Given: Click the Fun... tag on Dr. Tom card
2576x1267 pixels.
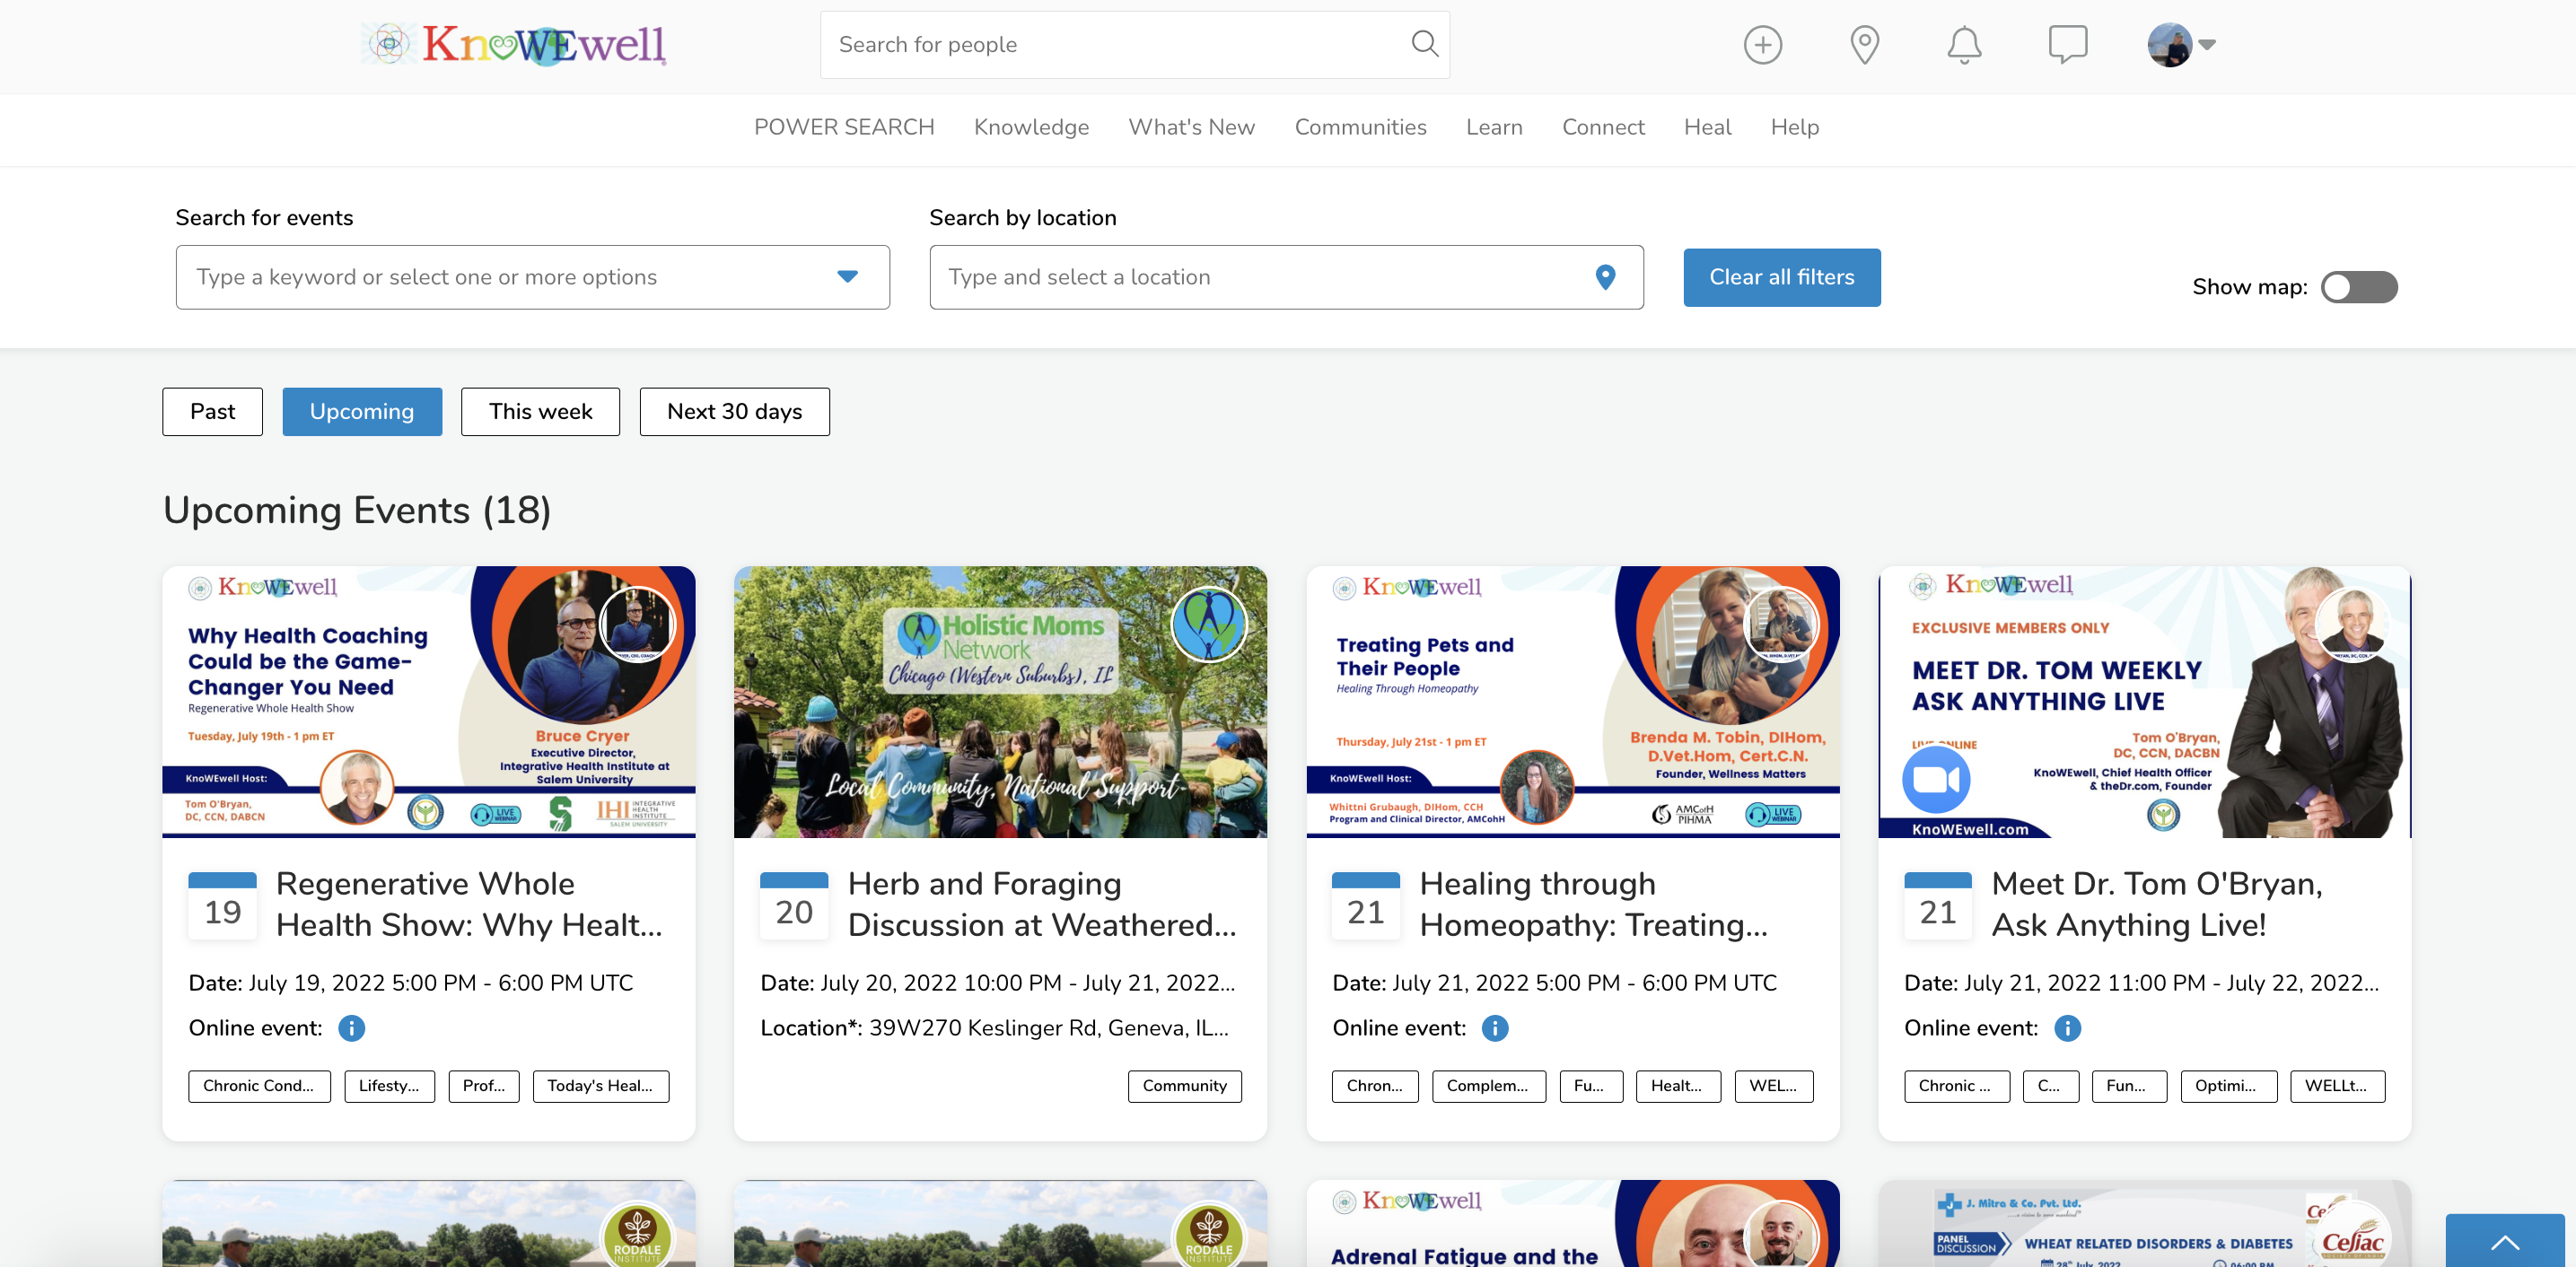Looking at the screenshot, I should click(x=2129, y=1086).
